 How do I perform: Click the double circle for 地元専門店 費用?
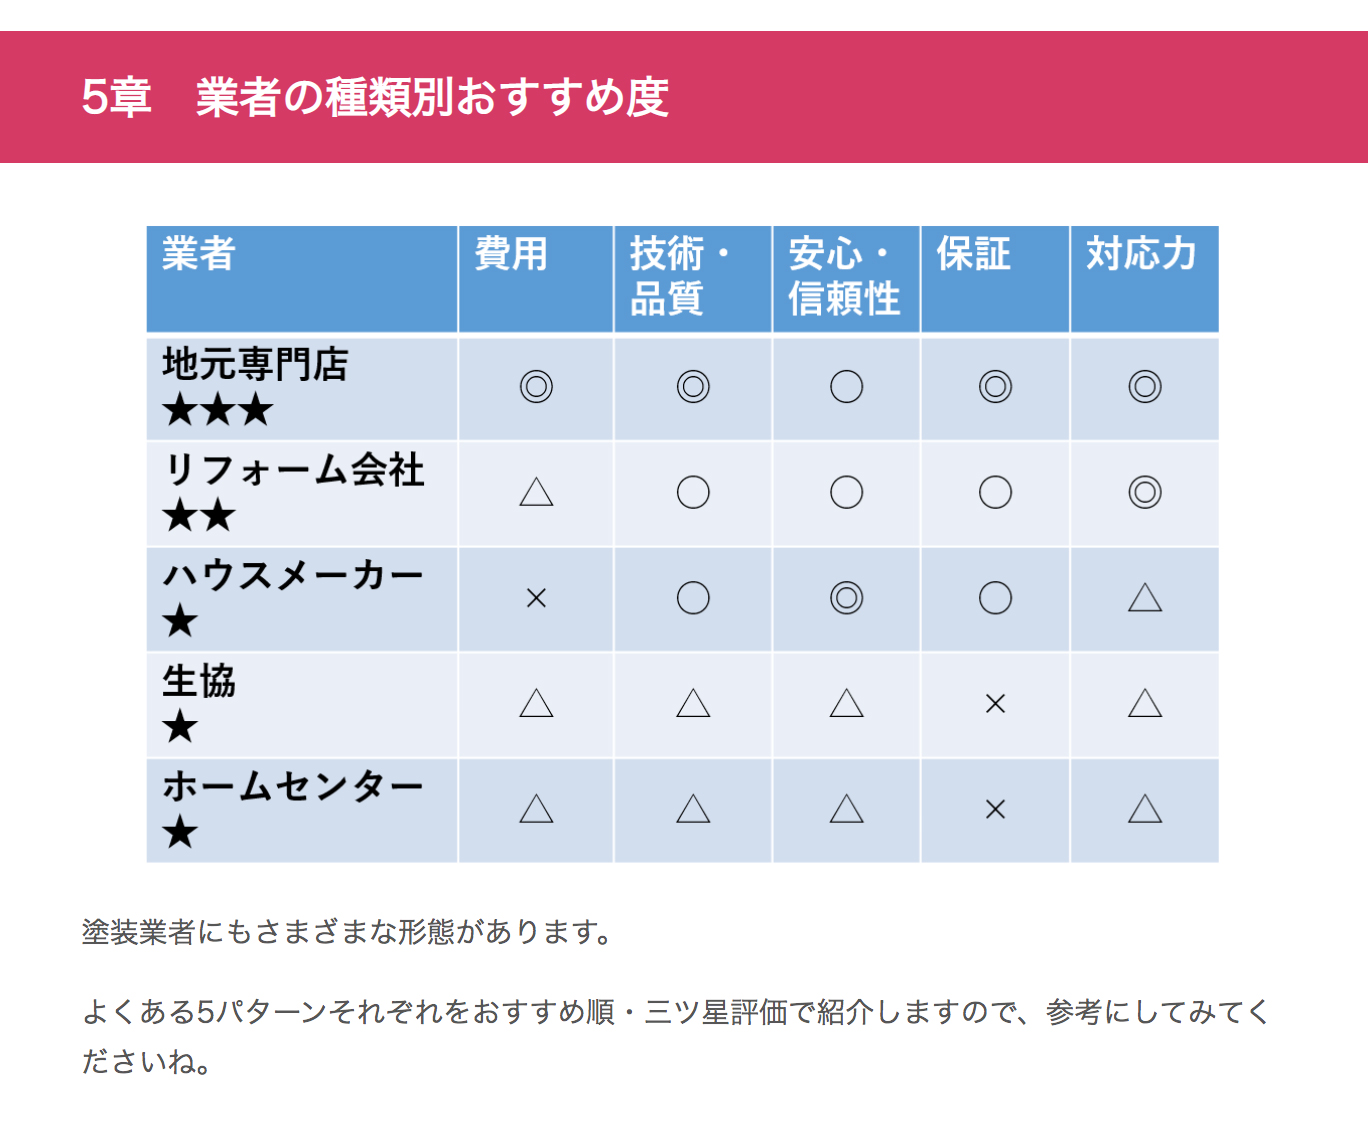click(x=536, y=387)
